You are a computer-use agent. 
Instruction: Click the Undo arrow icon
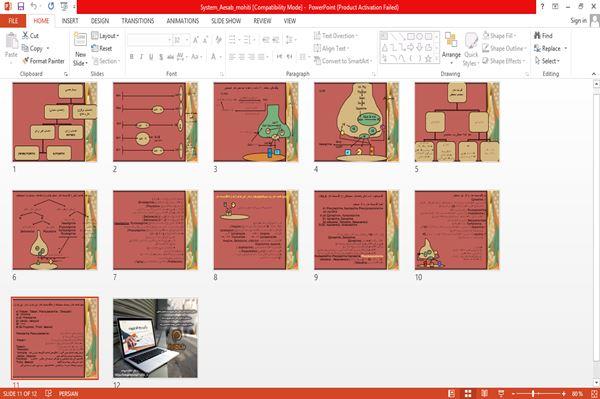(34, 7)
